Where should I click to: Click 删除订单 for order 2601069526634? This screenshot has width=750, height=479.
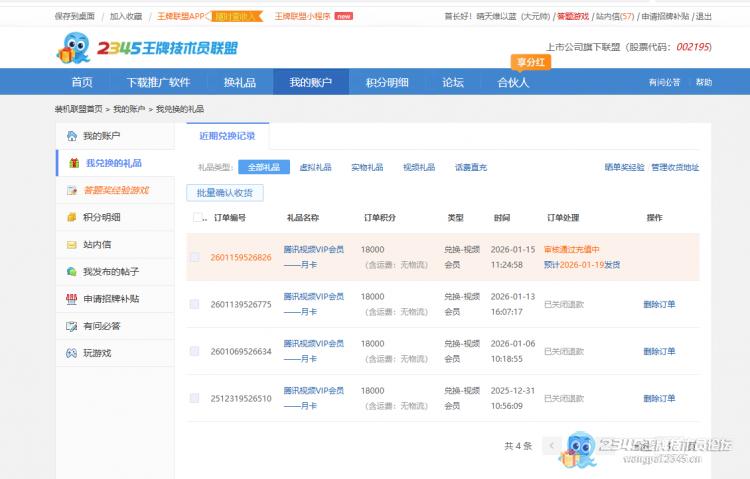659,351
